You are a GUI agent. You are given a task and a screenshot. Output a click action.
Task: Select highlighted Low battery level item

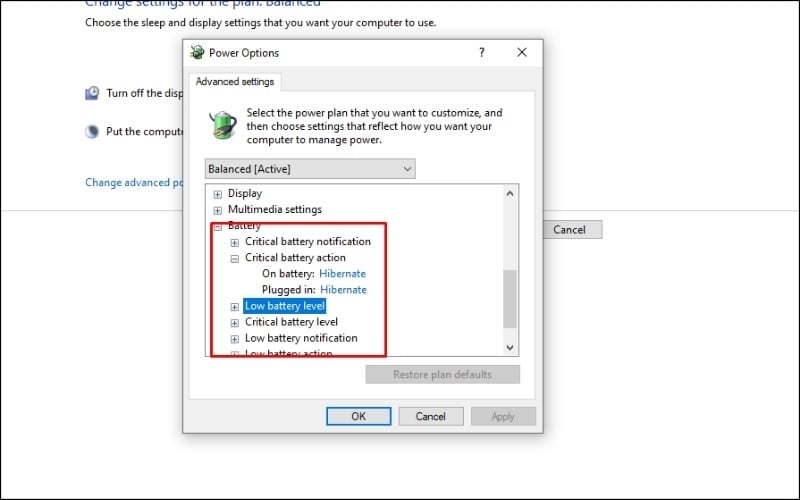click(284, 306)
